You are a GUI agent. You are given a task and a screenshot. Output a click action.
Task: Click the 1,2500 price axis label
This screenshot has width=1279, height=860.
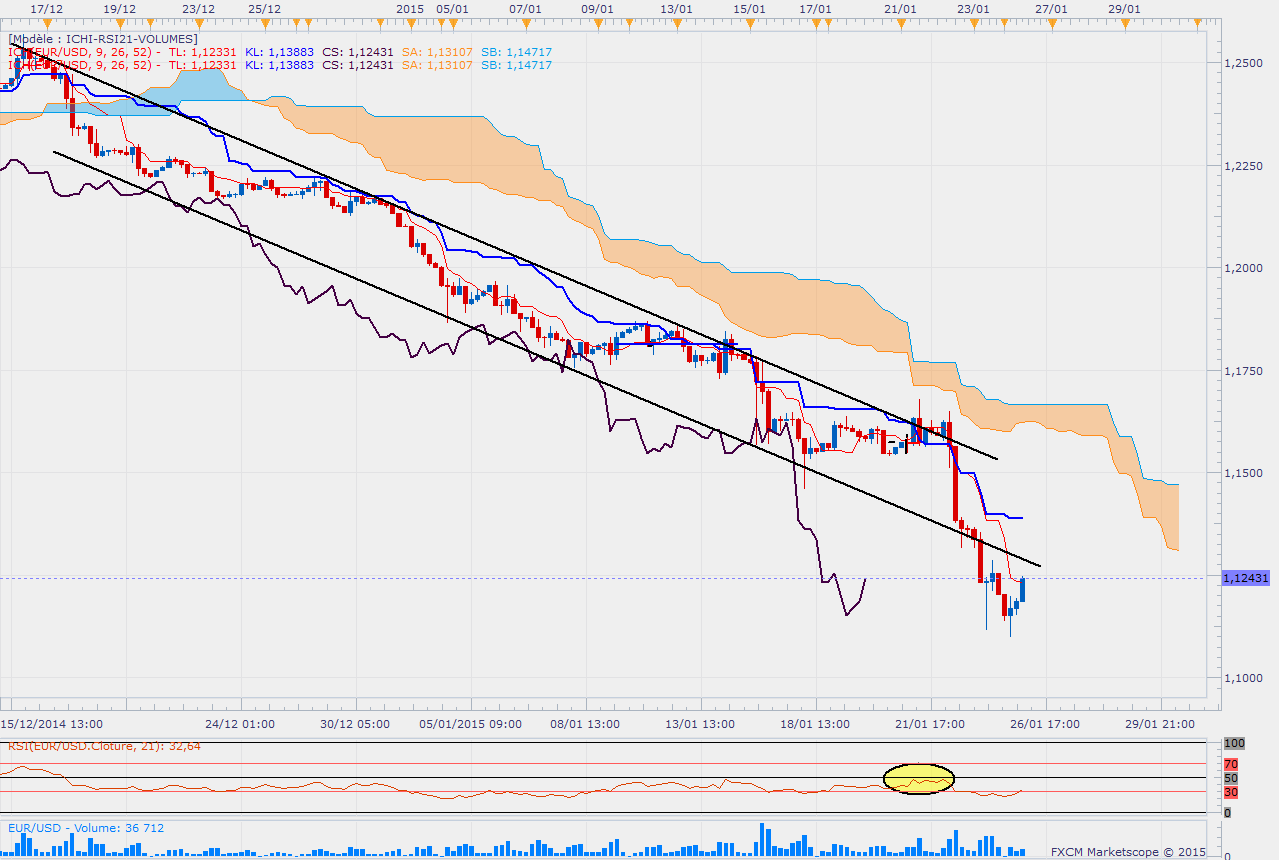click(1243, 62)
